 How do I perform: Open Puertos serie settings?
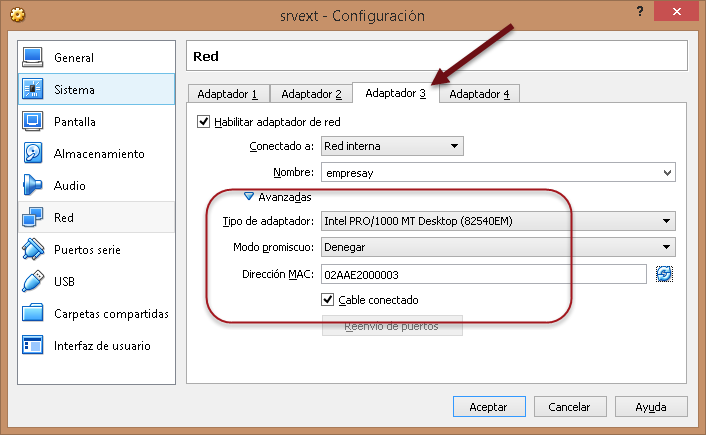pyautogui.click(x=86, y=250)
